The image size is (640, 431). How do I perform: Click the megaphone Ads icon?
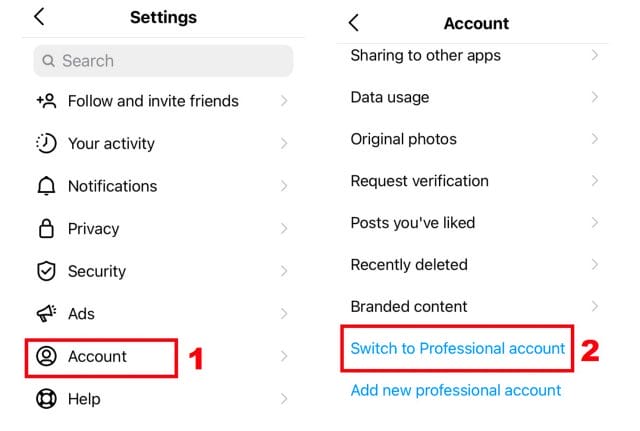coord(46,313)
